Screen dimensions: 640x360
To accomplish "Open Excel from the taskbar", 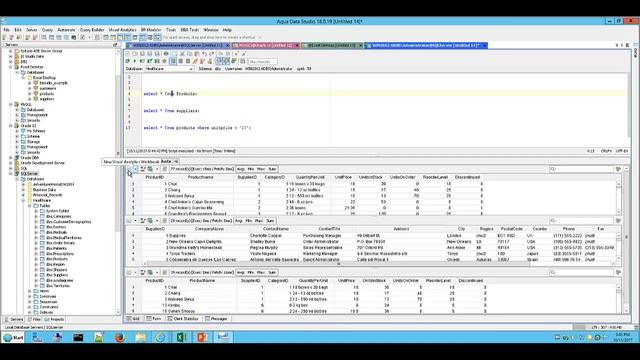I will click(181, 337).
